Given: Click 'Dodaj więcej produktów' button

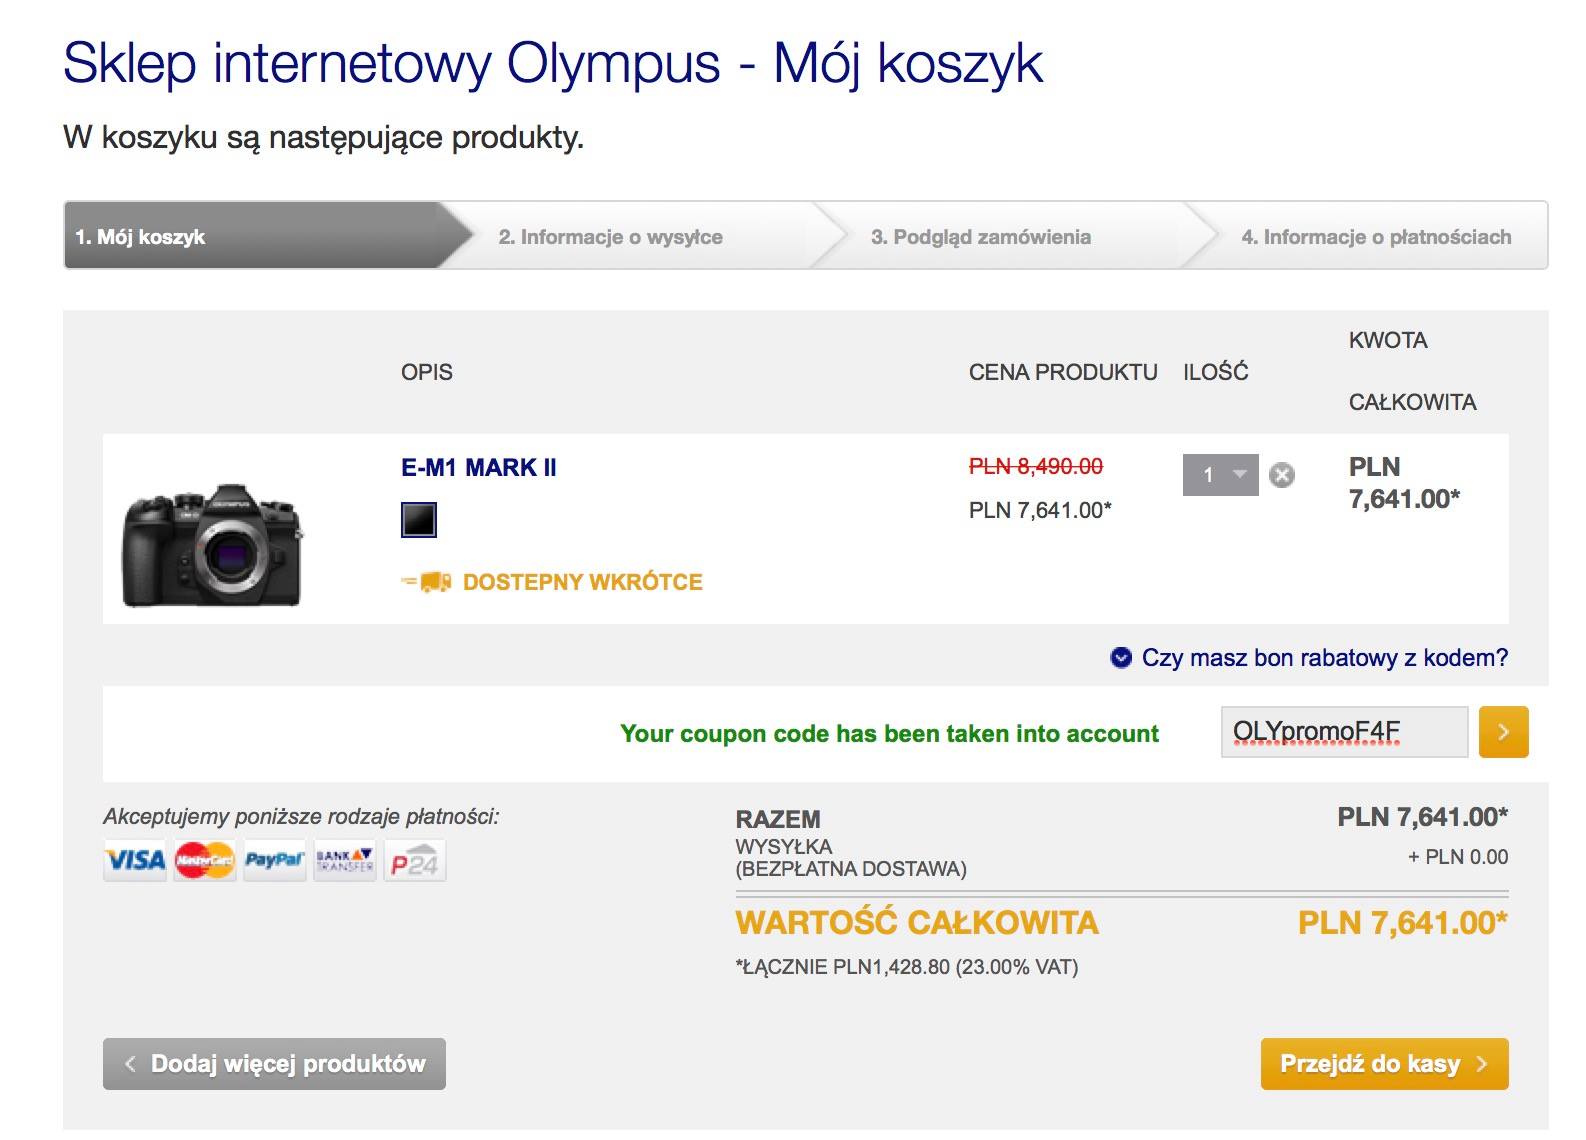Looking at the screenshot, I should pyautogui.click(x=274, y=1064).
